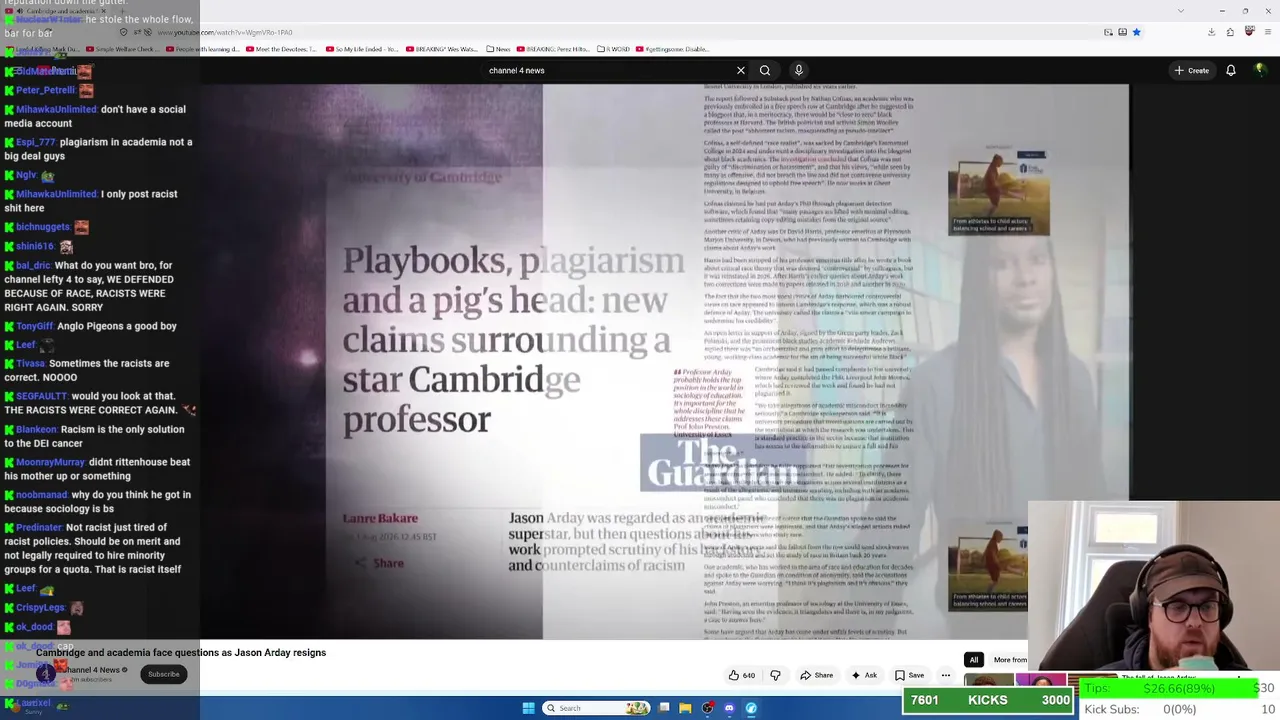This screenshot has width=1280, height=720.
Task: Click the Windows taskbar Search box
Action: tap(598, 708)
